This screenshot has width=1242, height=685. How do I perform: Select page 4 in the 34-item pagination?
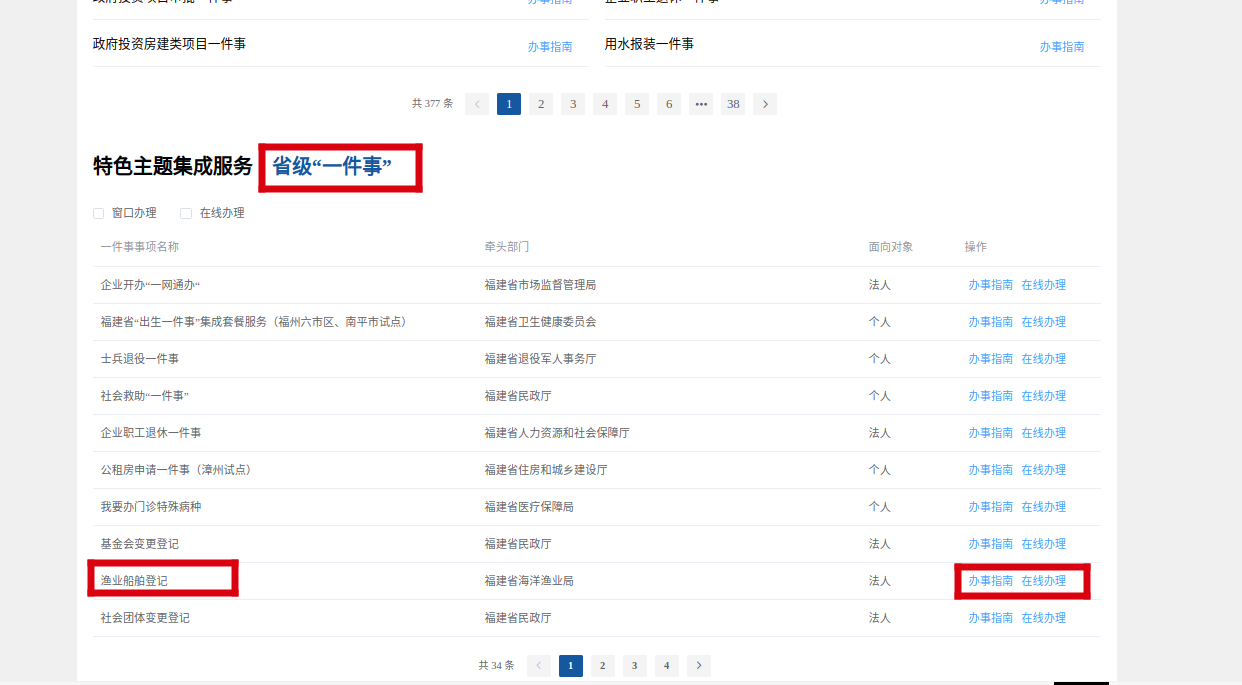point(667,666)
